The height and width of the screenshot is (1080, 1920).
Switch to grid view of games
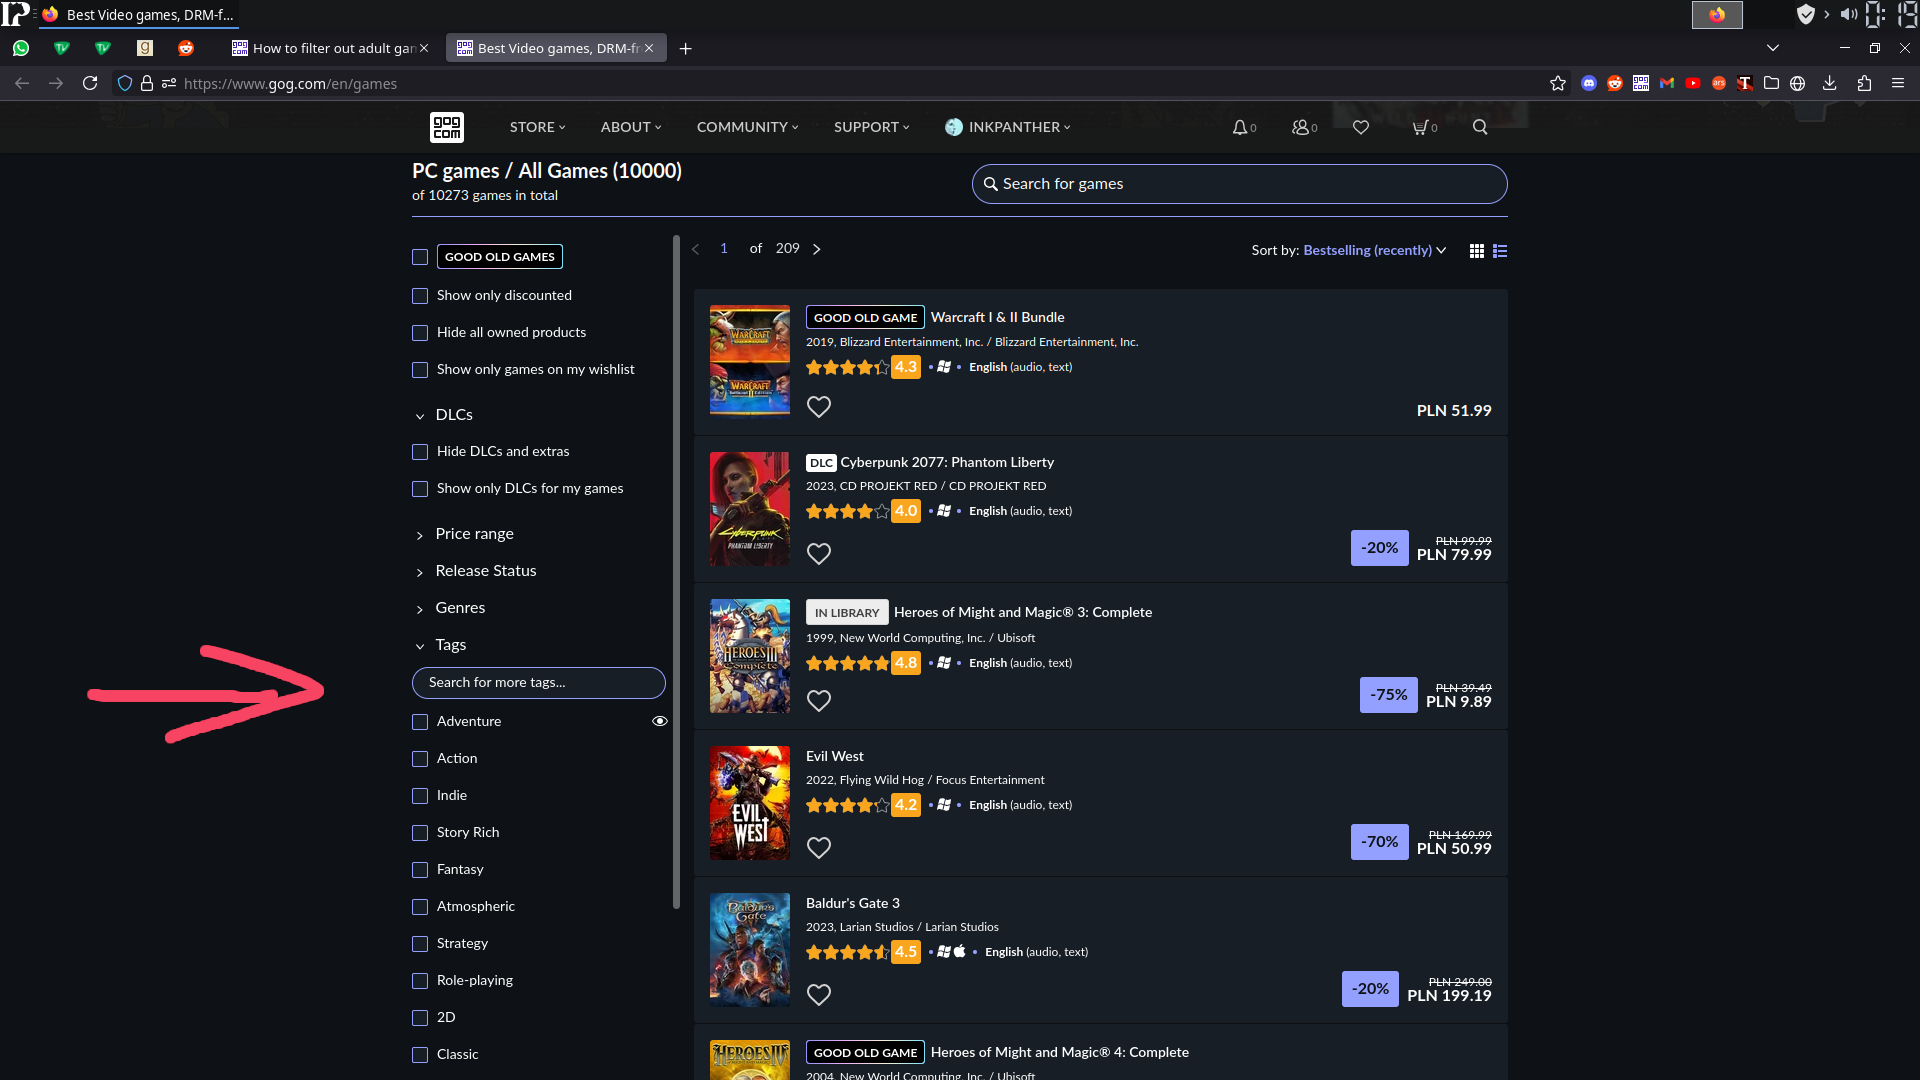[x=1477, y=251]
